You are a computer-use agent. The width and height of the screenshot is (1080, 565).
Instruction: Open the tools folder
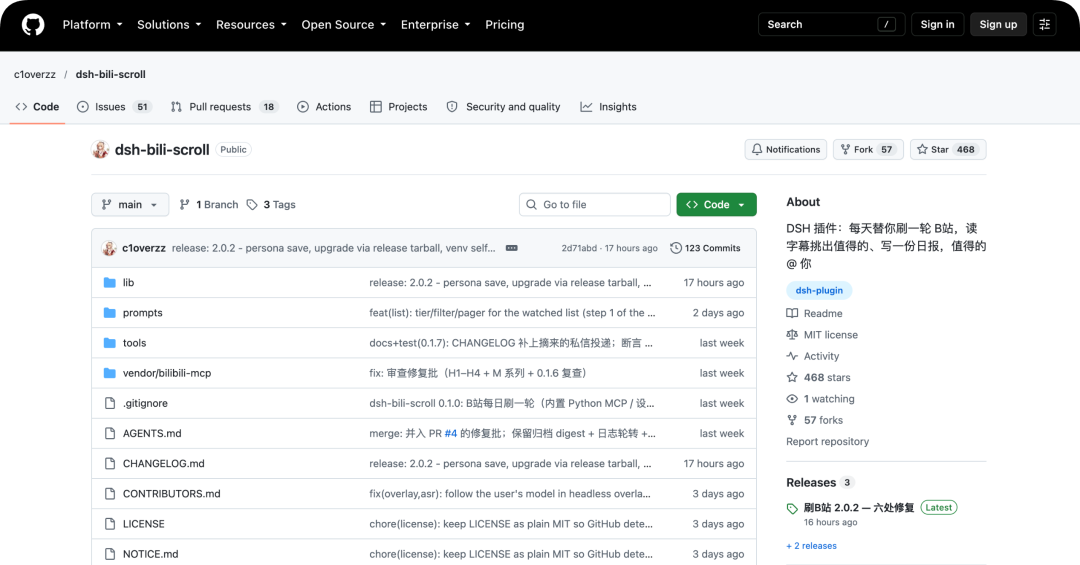[134, 343]
